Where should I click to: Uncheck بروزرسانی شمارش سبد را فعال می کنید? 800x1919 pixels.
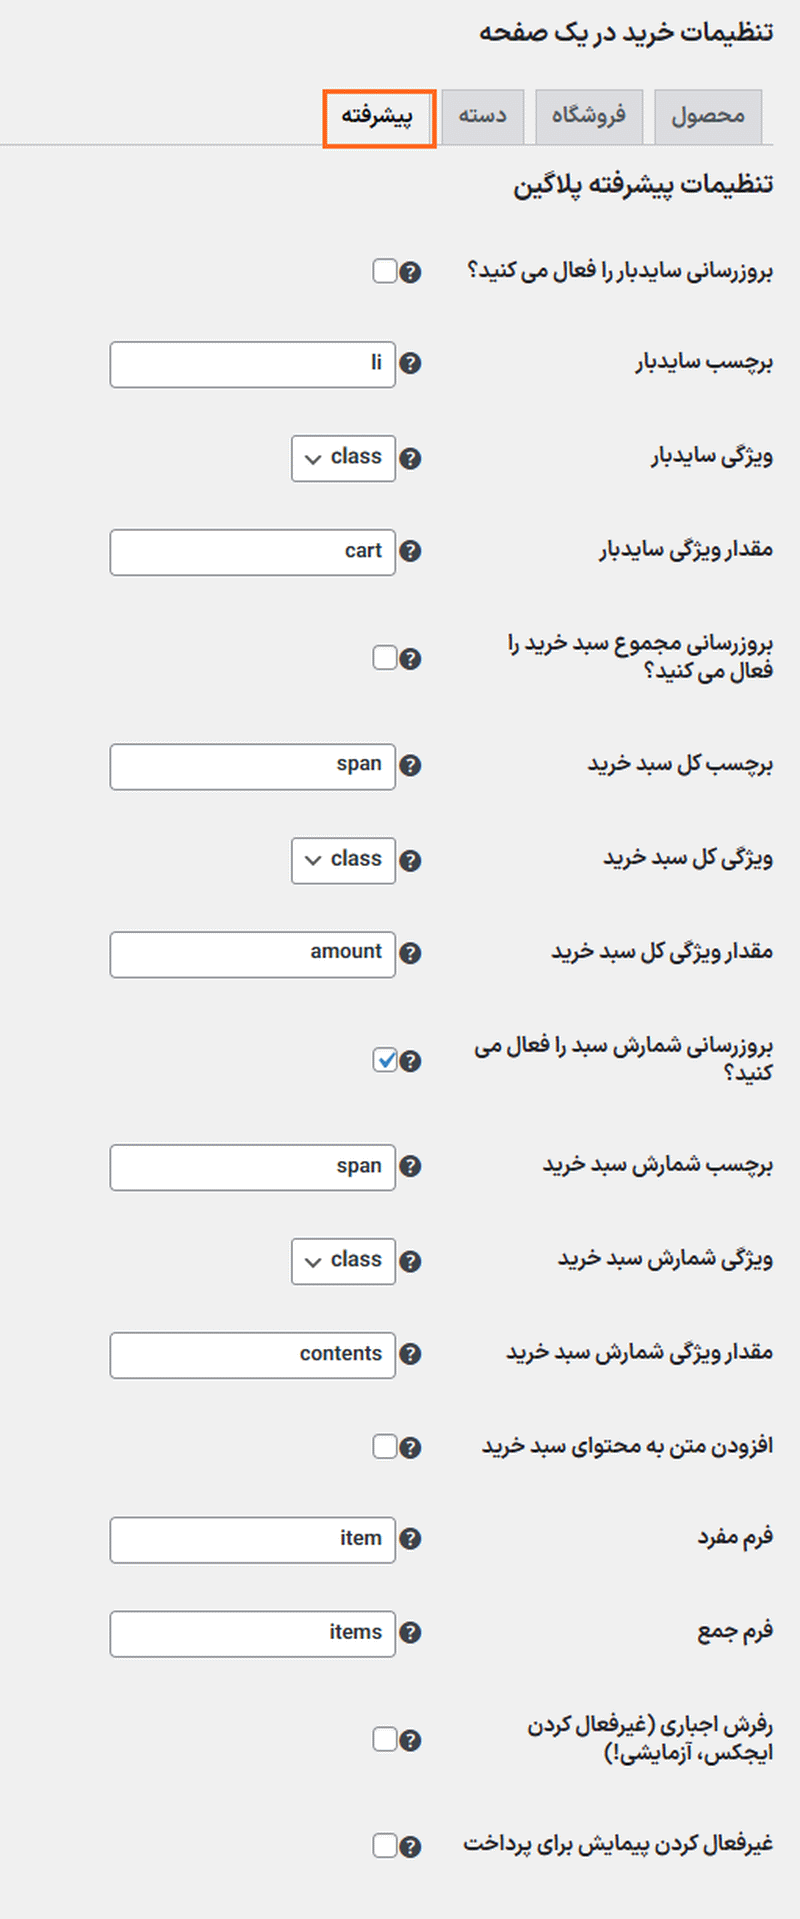[x=385, y=1060]
